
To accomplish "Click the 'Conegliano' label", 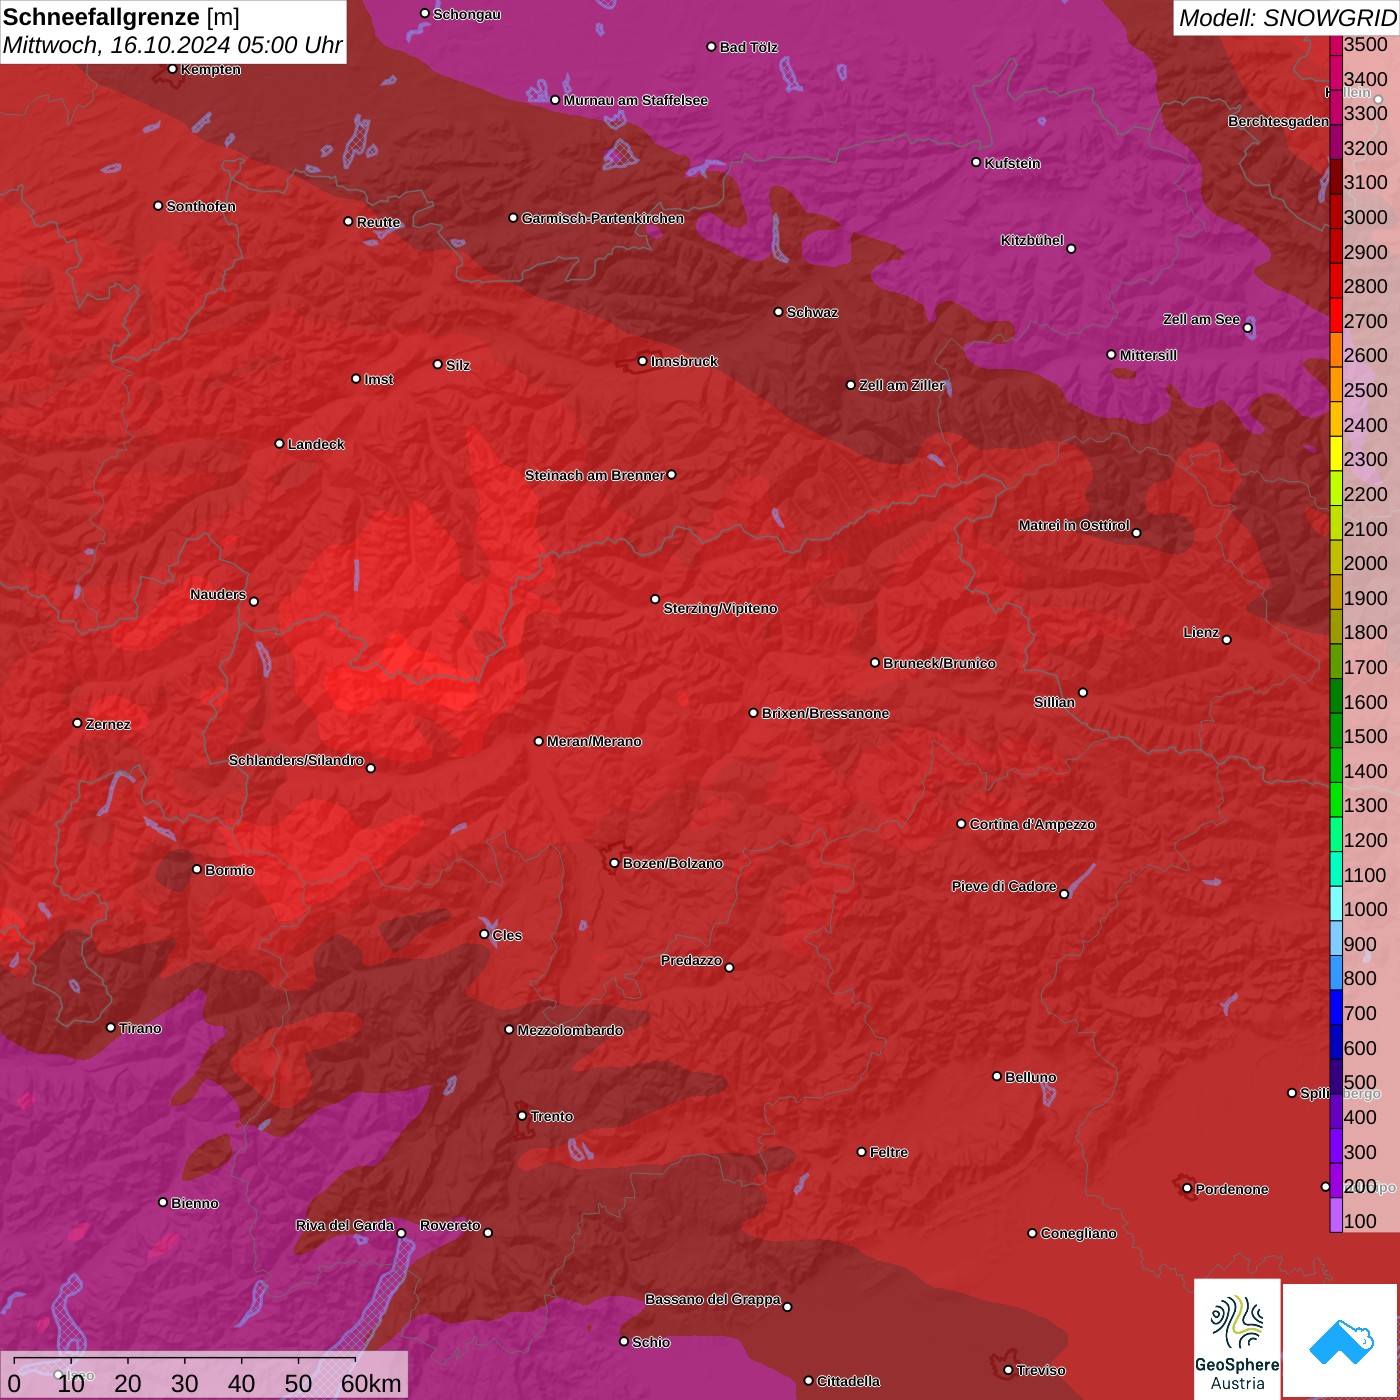I will [x=1078, y=1233].
